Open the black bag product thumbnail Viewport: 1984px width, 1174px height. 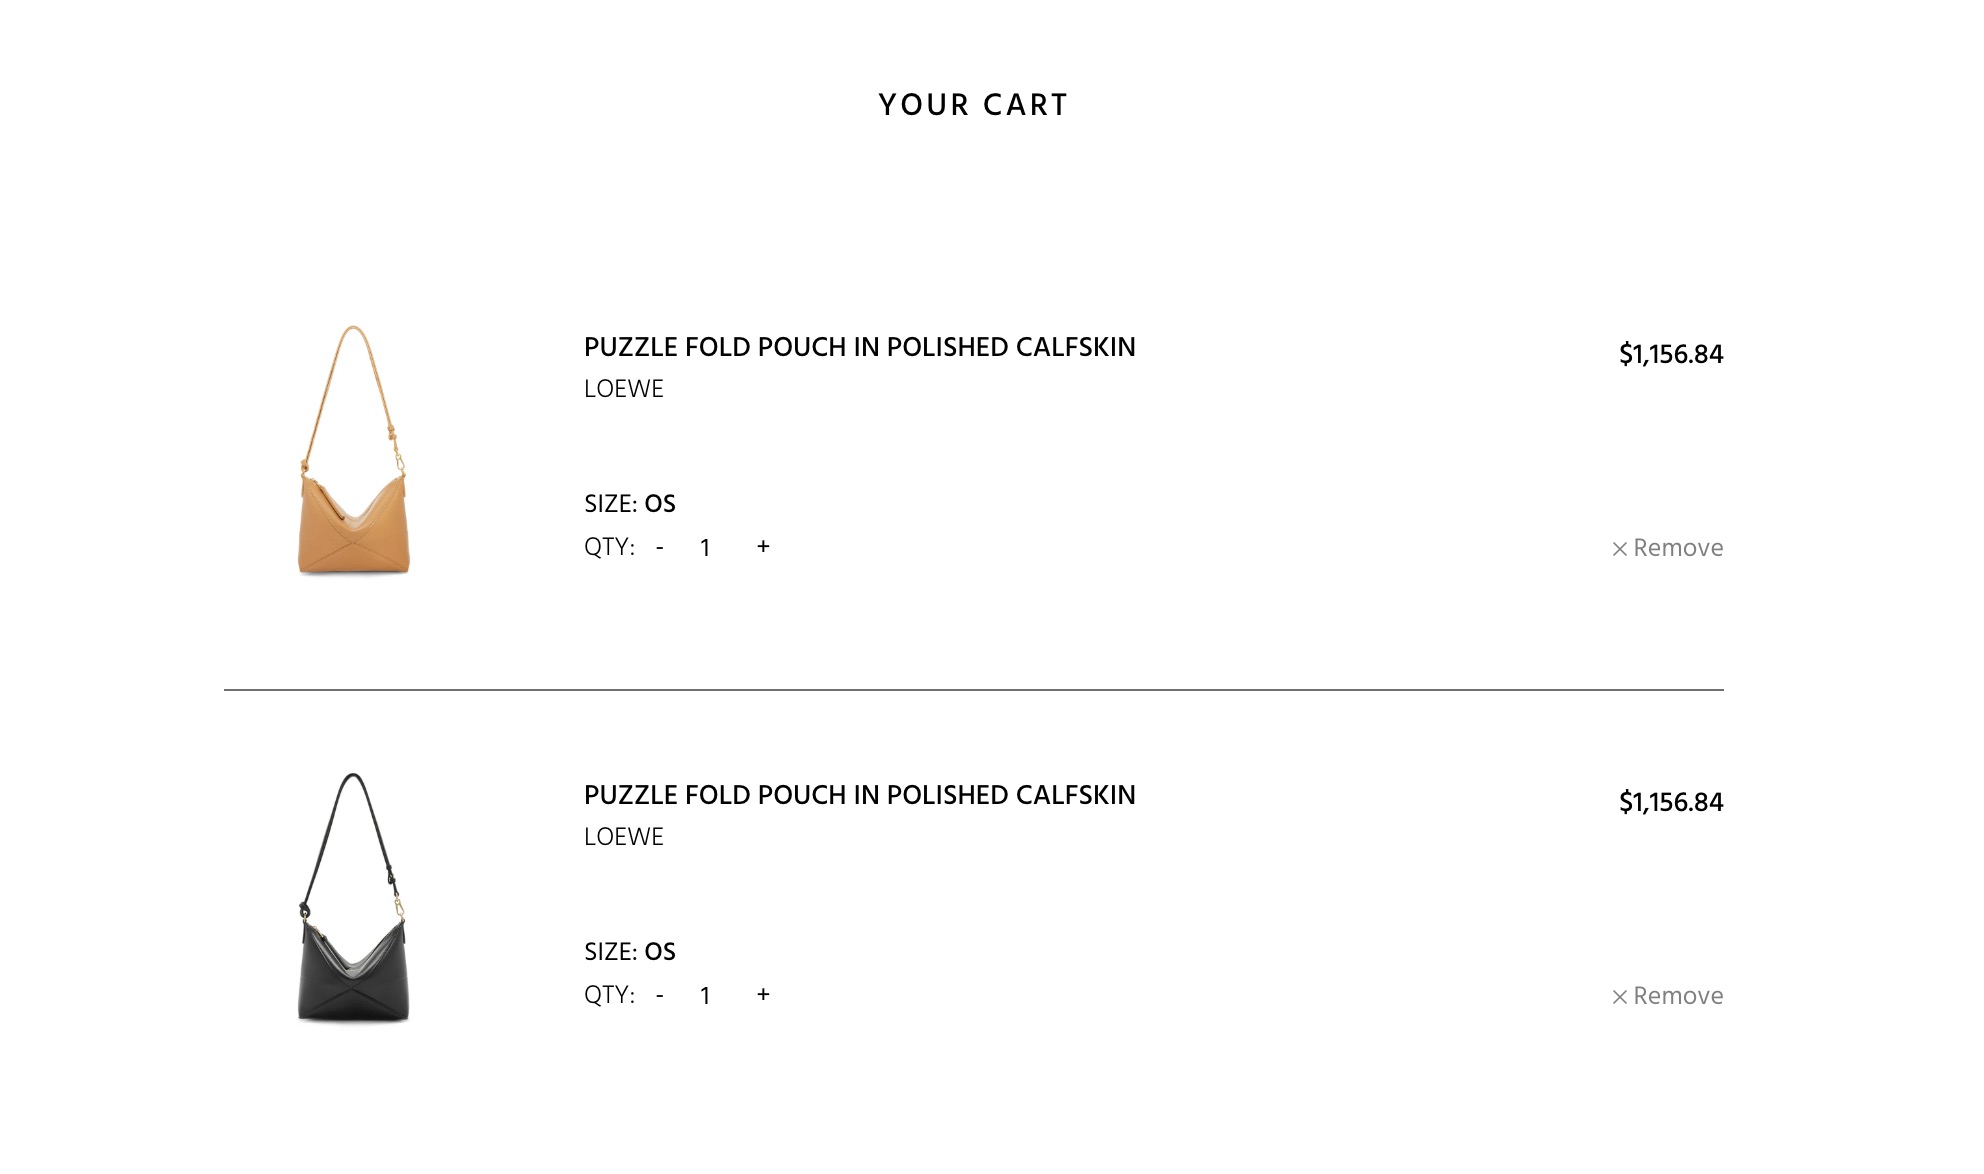(x=354, y=898)
